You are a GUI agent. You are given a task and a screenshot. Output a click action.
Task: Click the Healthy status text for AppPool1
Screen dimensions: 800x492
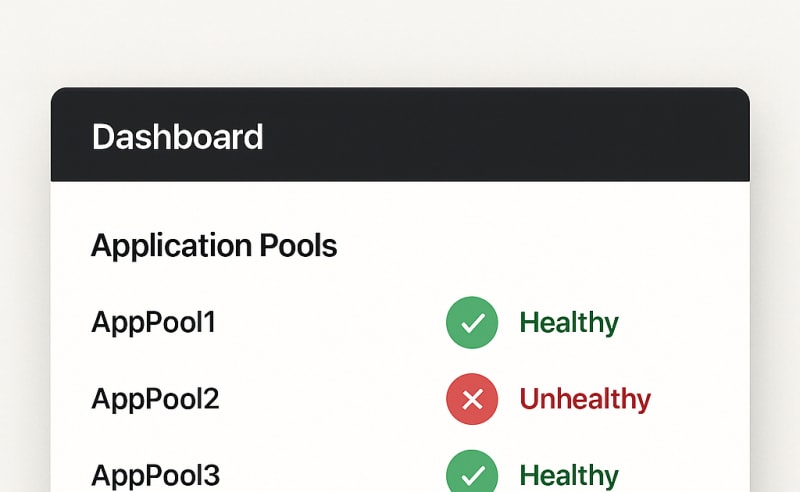[x=568, y=323]
